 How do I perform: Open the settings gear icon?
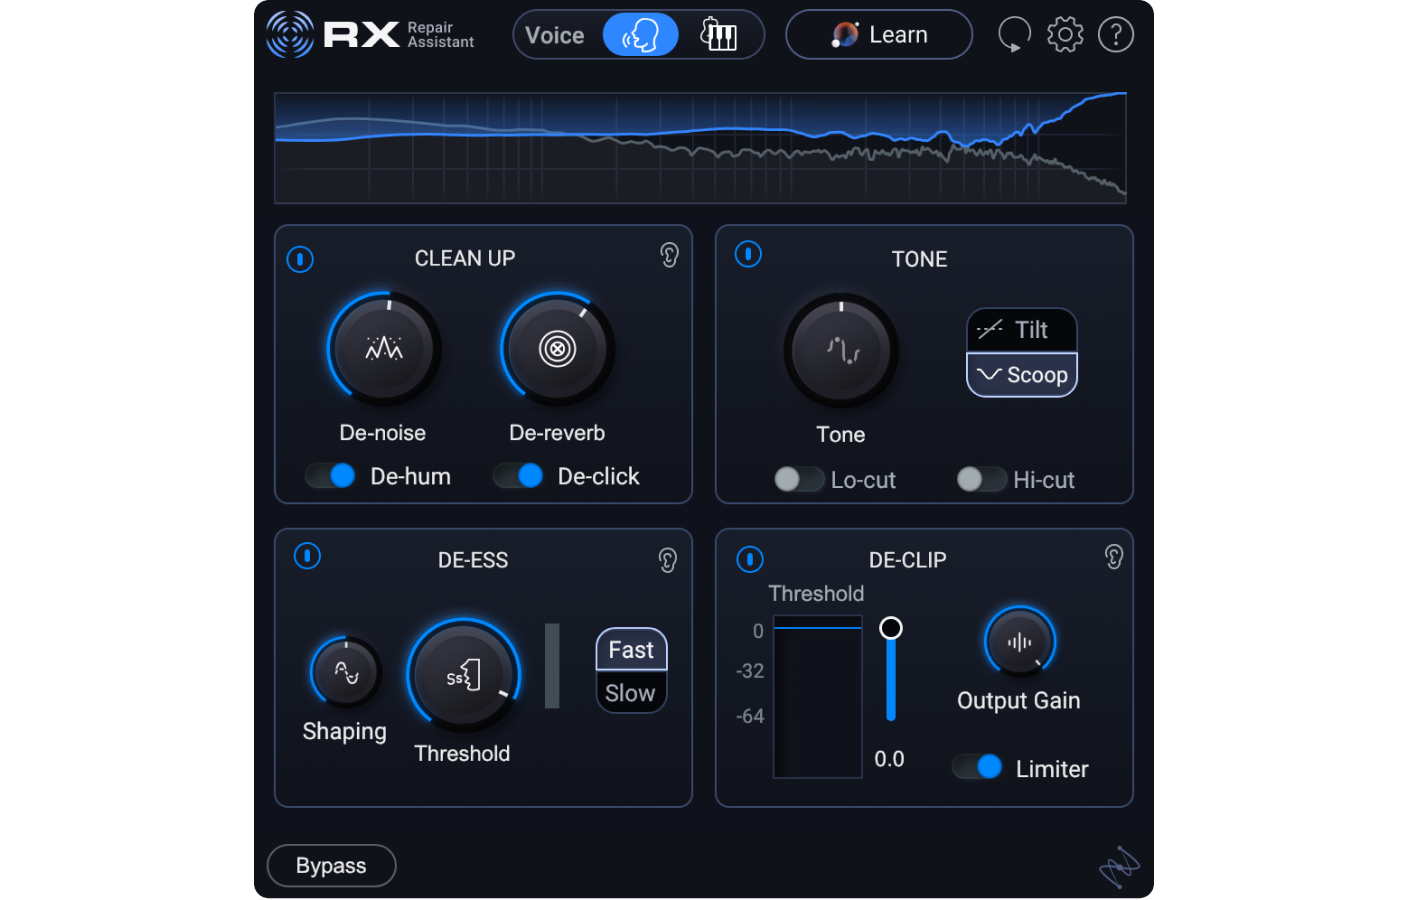[1065, 34]
